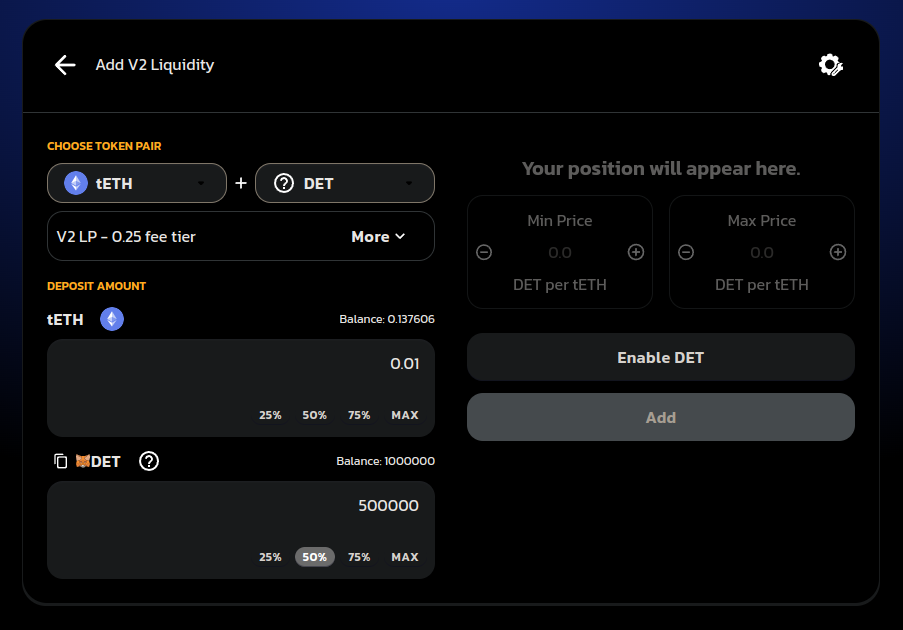
Task: Select 75% of tETH balance
Action: 359,415
